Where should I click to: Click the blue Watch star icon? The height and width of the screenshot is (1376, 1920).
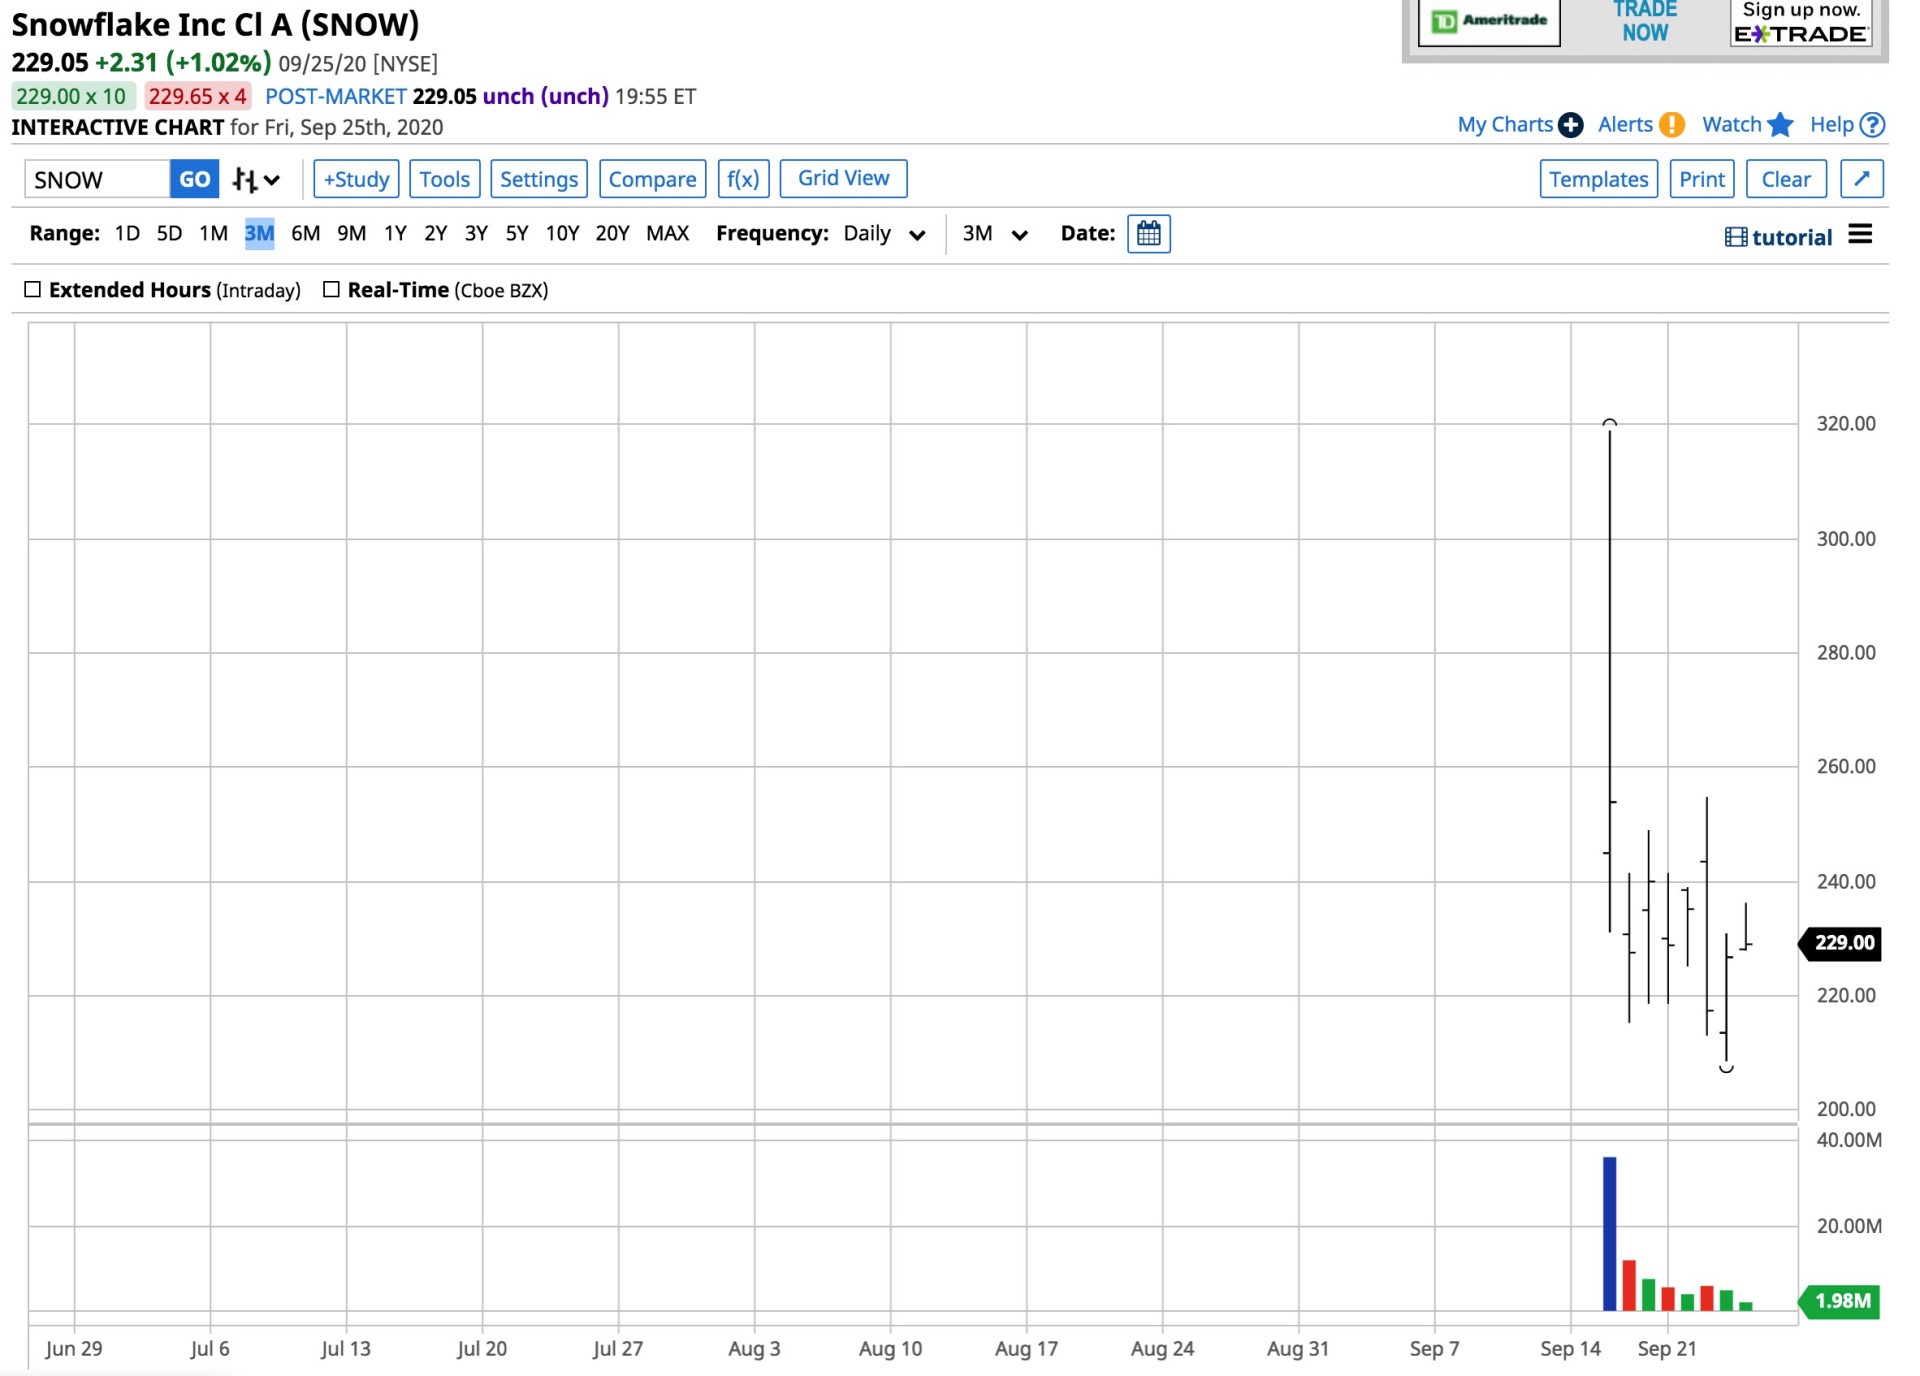coord(1780,124)
